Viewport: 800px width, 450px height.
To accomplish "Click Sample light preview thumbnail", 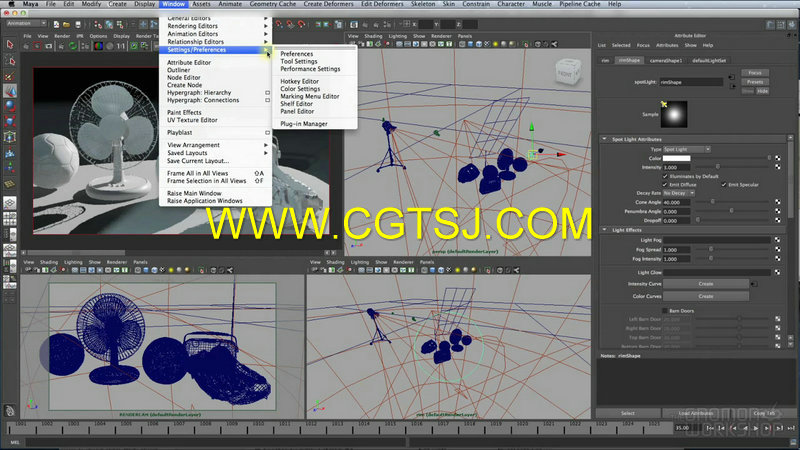I will click(674, 114).
